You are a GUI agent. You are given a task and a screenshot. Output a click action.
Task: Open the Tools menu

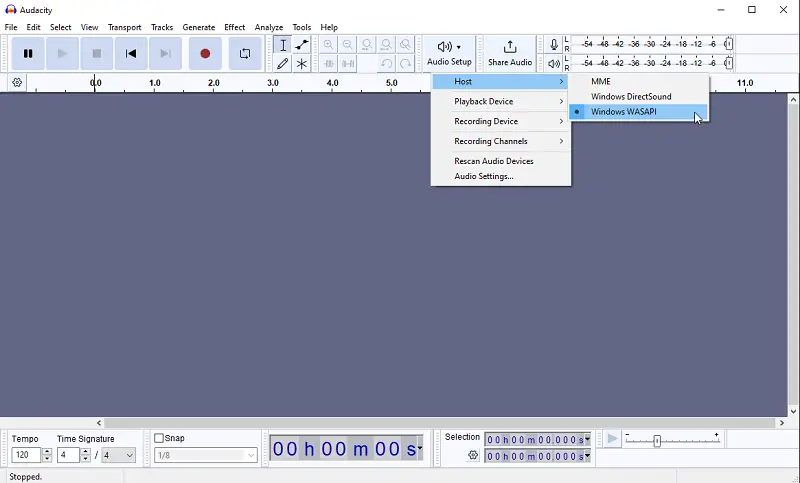302,27
